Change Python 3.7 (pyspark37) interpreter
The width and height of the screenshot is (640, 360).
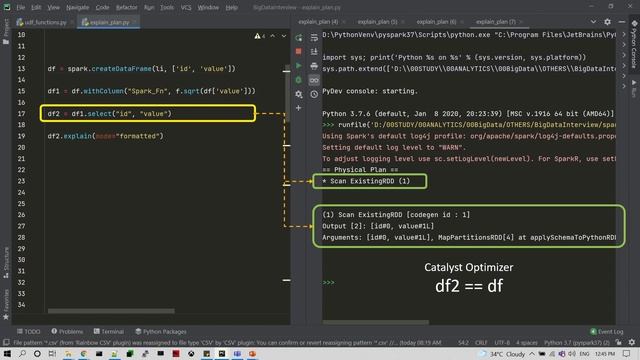[x=576, y=342]
